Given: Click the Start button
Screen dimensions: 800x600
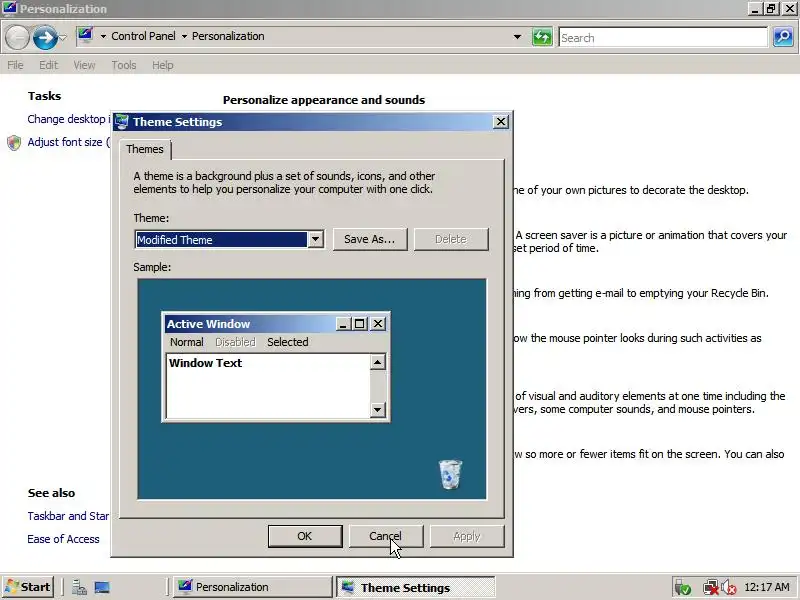Looking at the screenshot, I should (x=28, y=587).
